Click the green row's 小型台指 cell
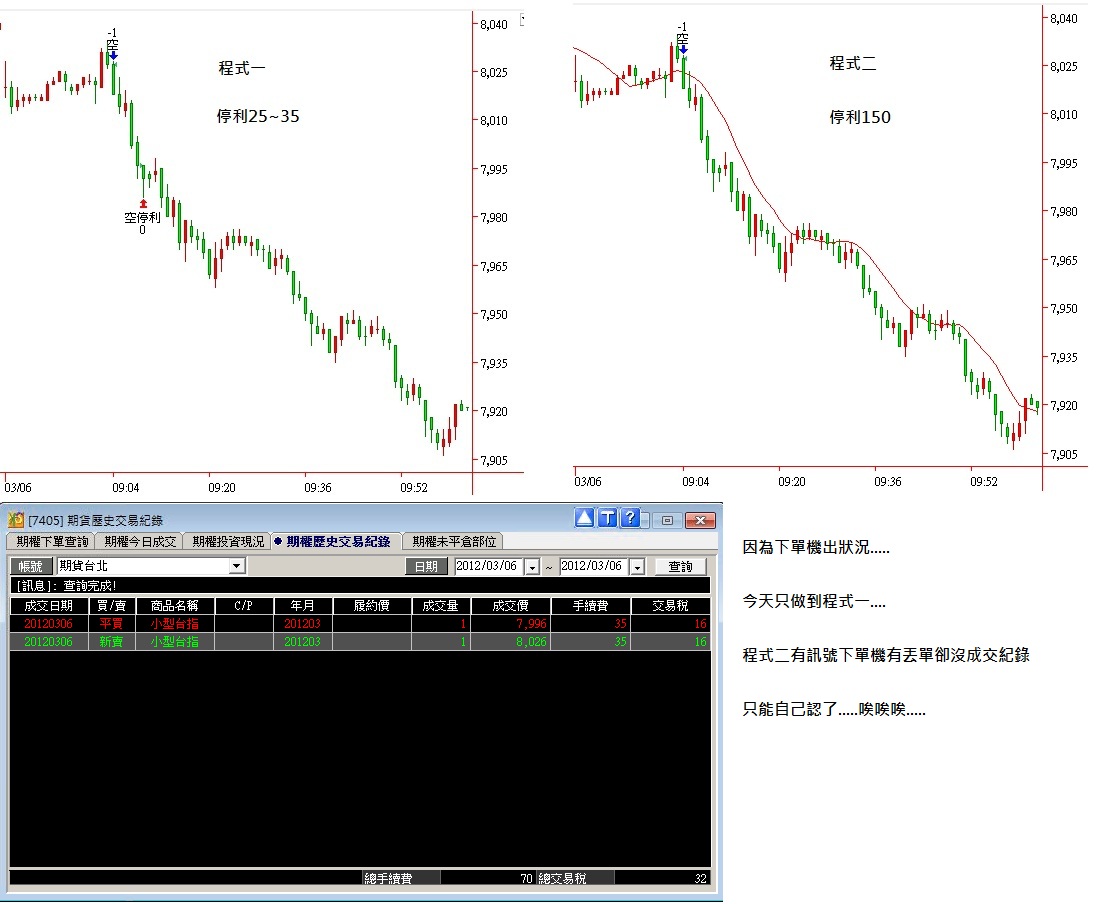Viewport: 1106px width, 904px height. tap(175, 642)
